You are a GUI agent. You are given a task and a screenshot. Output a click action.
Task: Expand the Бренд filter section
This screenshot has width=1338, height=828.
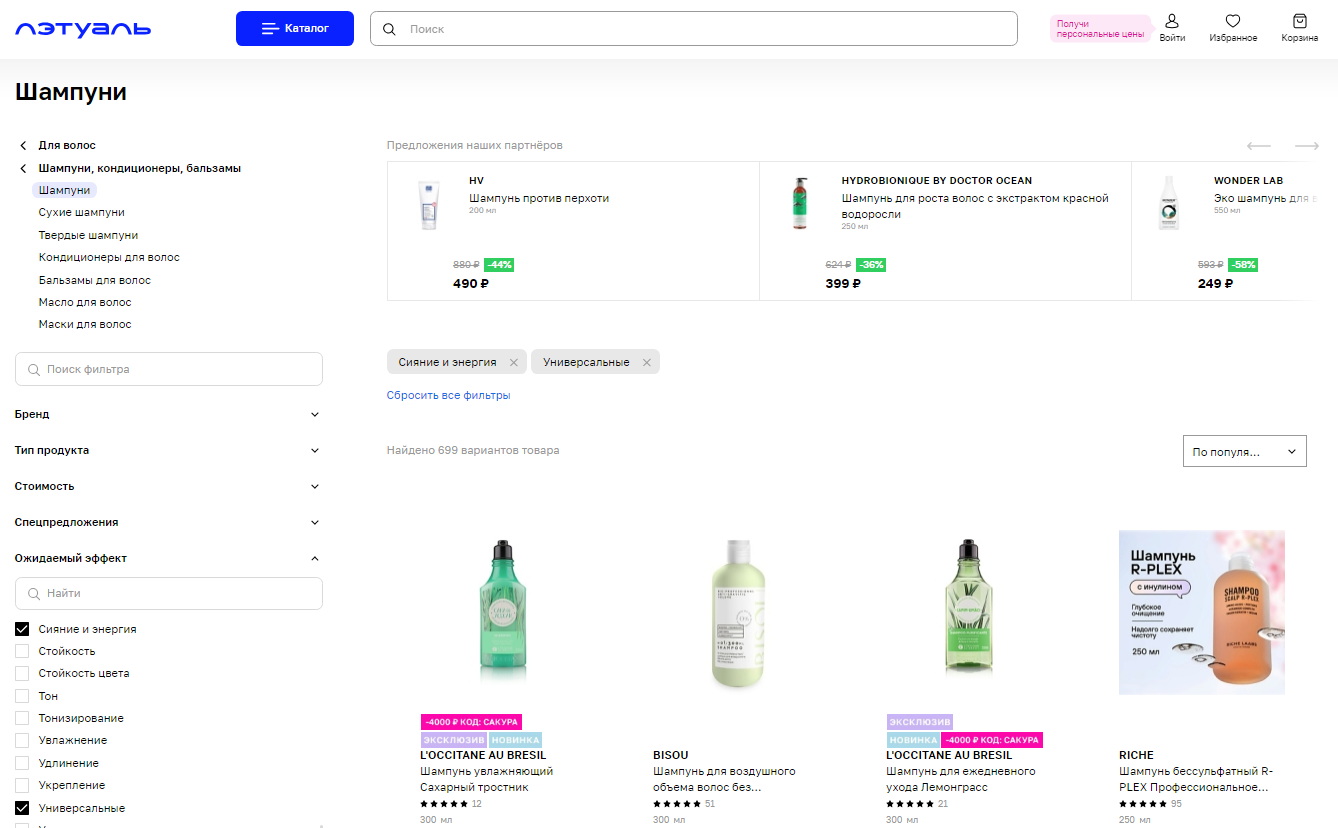click(x=168, y=414)
